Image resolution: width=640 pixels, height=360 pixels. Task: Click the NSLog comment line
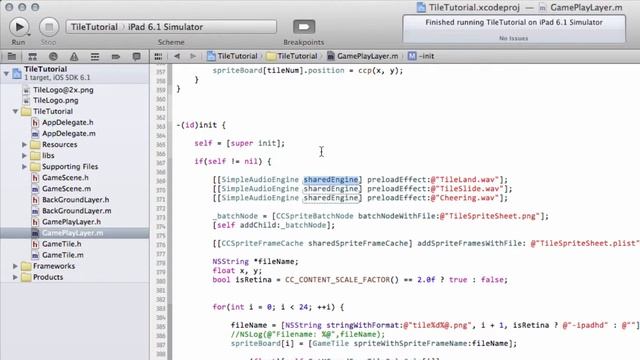tap(308, 334)
